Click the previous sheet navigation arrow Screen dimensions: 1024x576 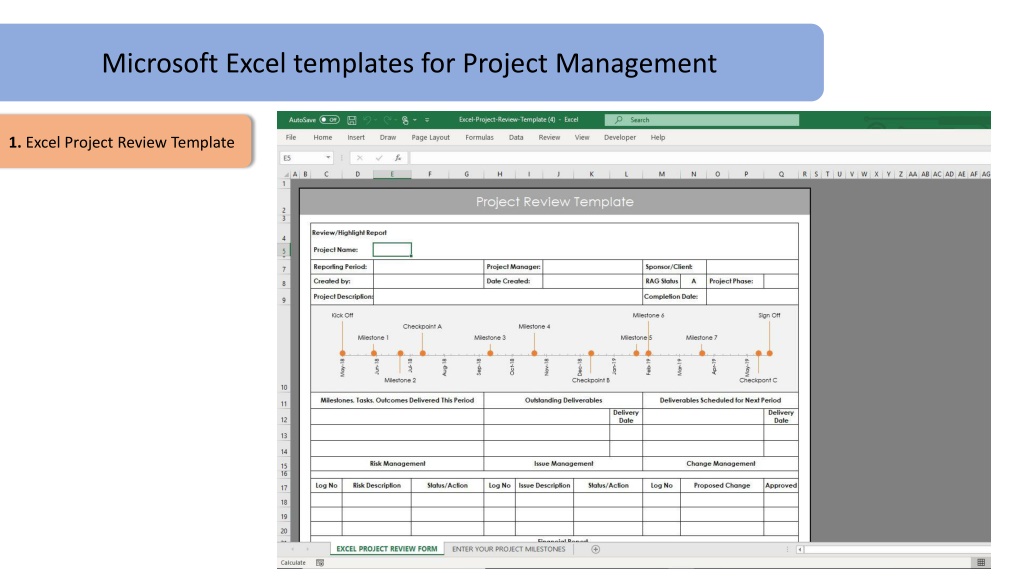(292, 549)
